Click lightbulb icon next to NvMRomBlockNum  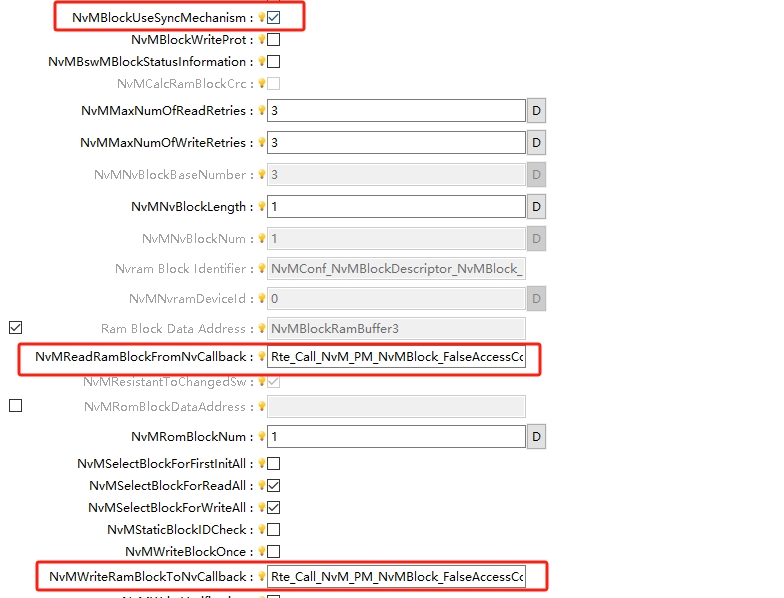(262, 437)
